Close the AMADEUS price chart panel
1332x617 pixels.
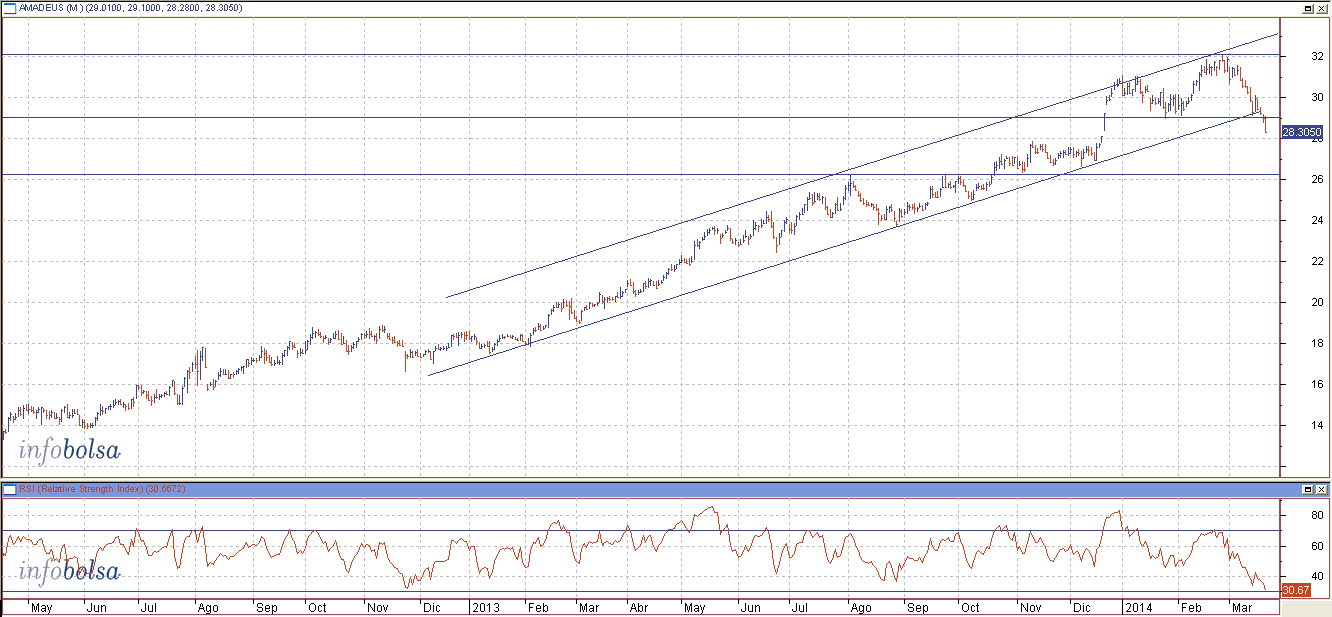(1321, 8)
